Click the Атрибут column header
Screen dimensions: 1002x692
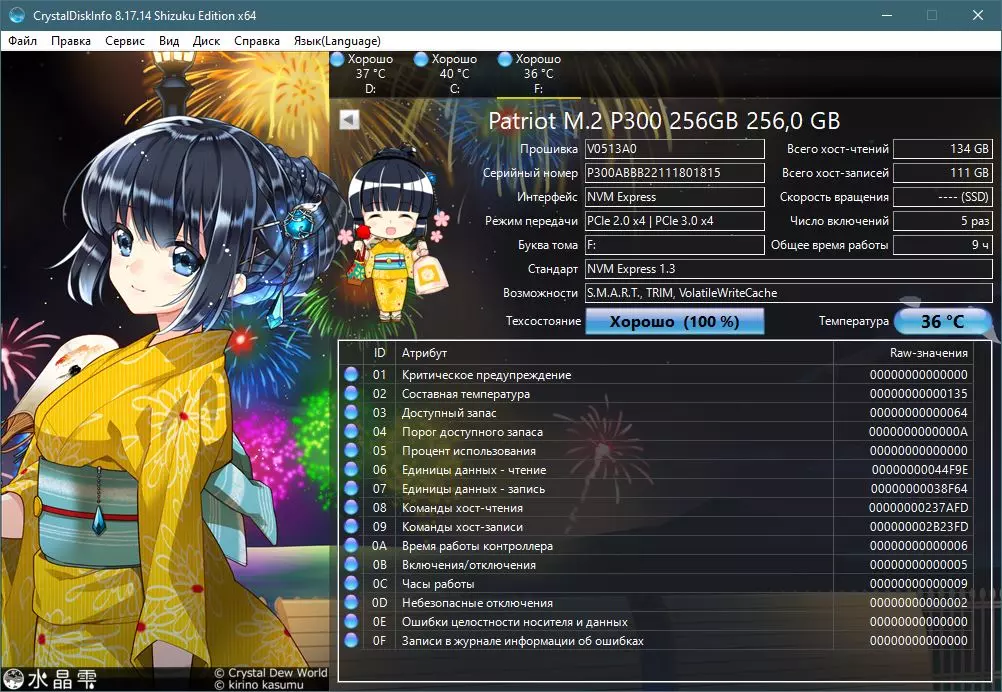click(x=615, y=353)
